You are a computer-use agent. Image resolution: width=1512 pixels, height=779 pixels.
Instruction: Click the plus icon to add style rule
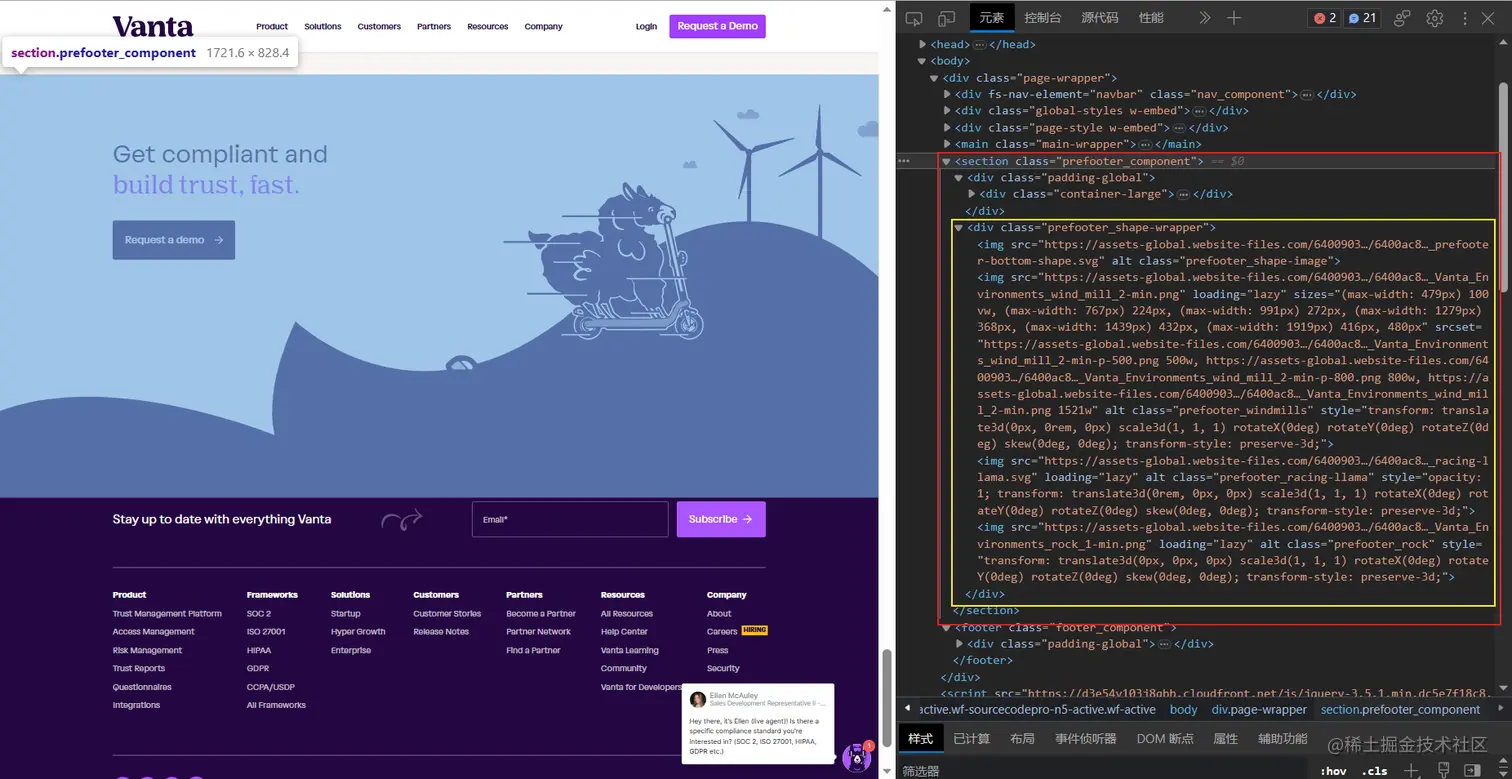point(1411,770)
